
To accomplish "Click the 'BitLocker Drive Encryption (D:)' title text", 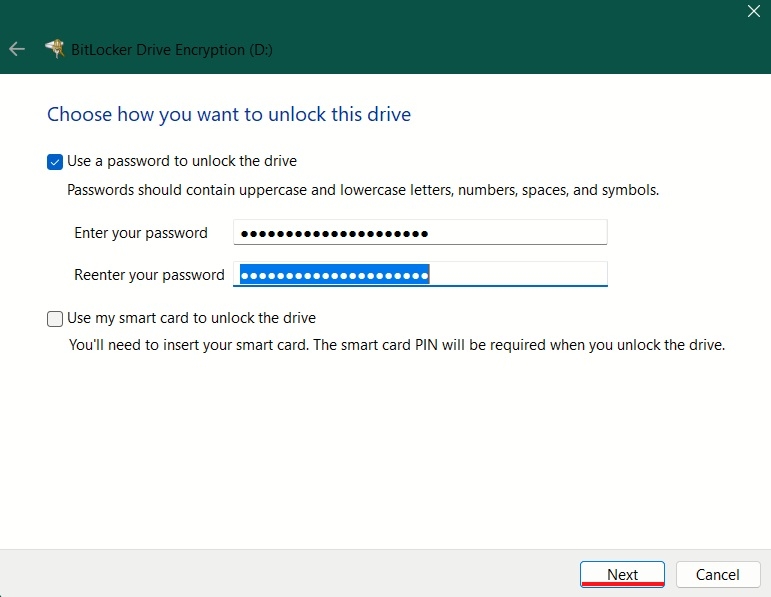I will pos(172,50).
